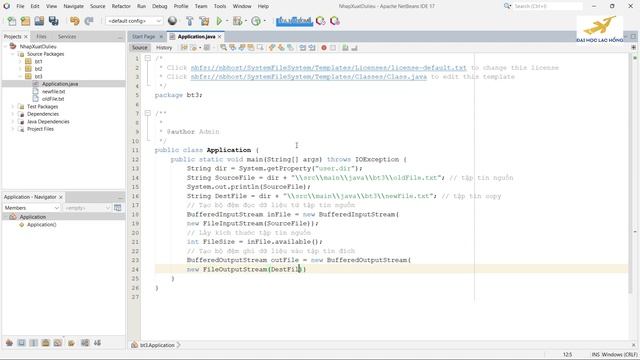The height and width of the screenshot is (360, 640).
Task: Click the Profile Project toolbar icon
Action: (x=256, y=21)
